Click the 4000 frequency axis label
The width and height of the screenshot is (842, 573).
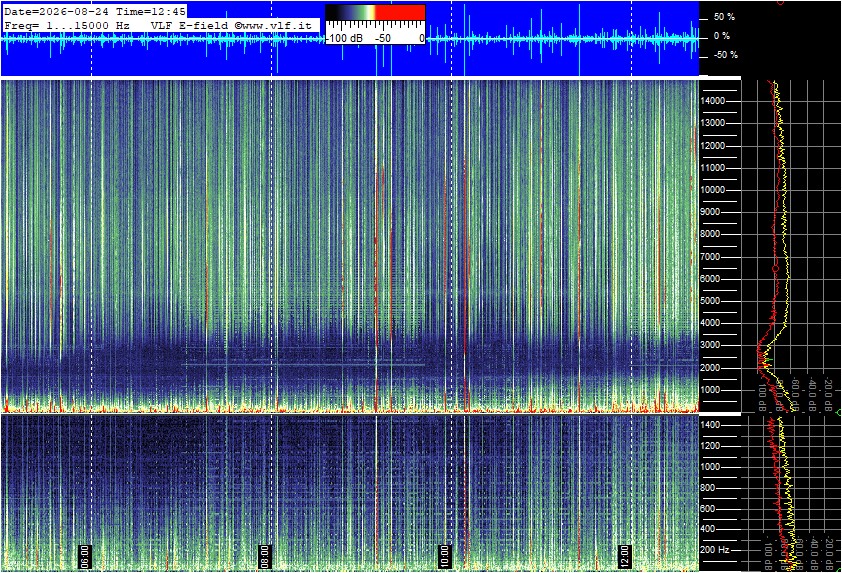click(710, 323)
